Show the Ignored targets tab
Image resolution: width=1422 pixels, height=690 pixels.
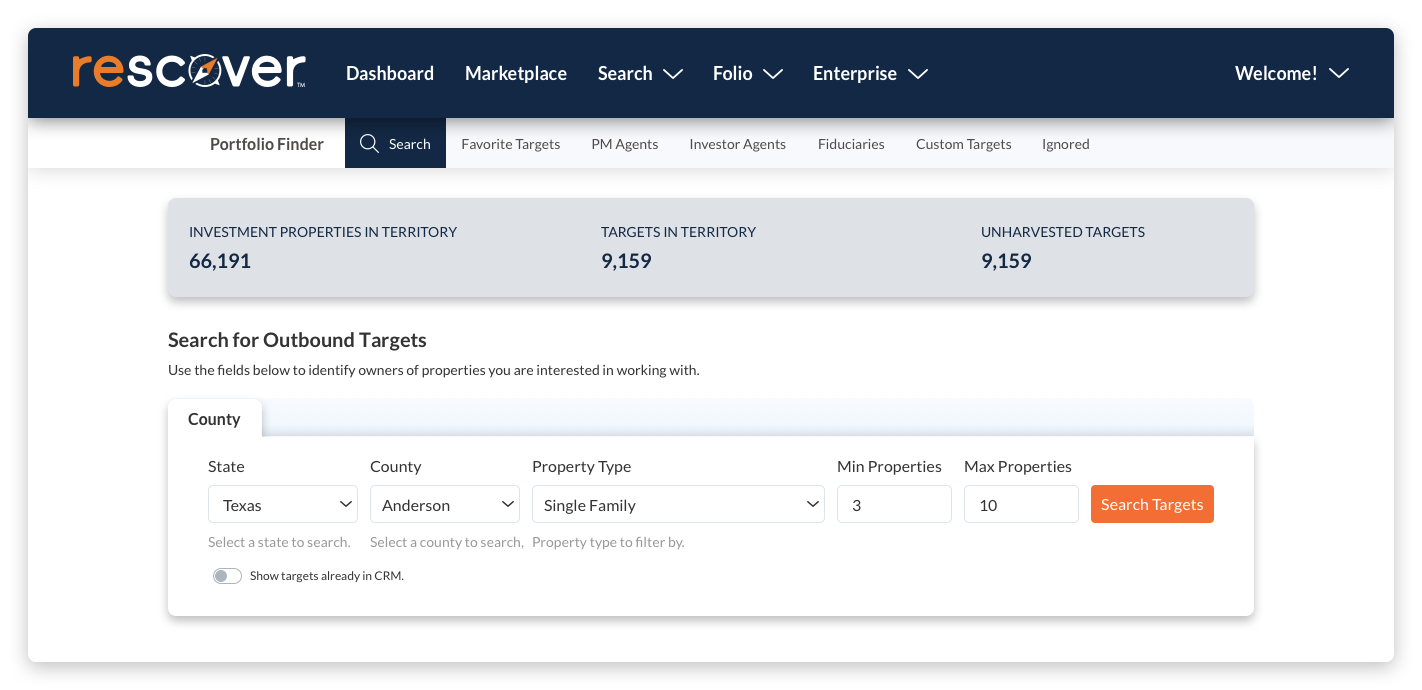point(1065,144)
